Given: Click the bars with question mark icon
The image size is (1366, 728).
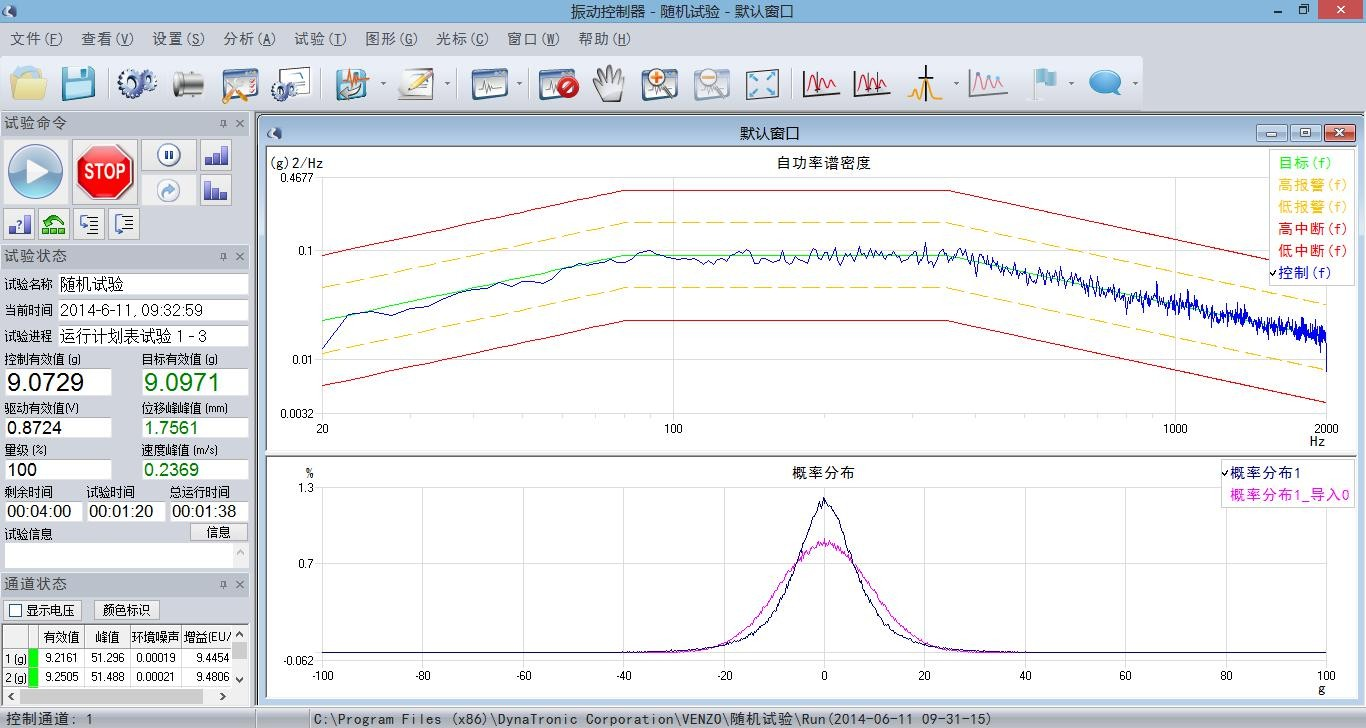Looking at the screenshot, I should tap(20, 224).
